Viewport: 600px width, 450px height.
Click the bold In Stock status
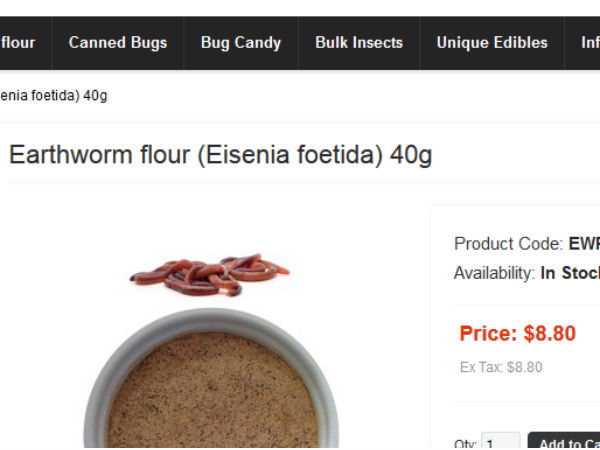click(570, 273)
